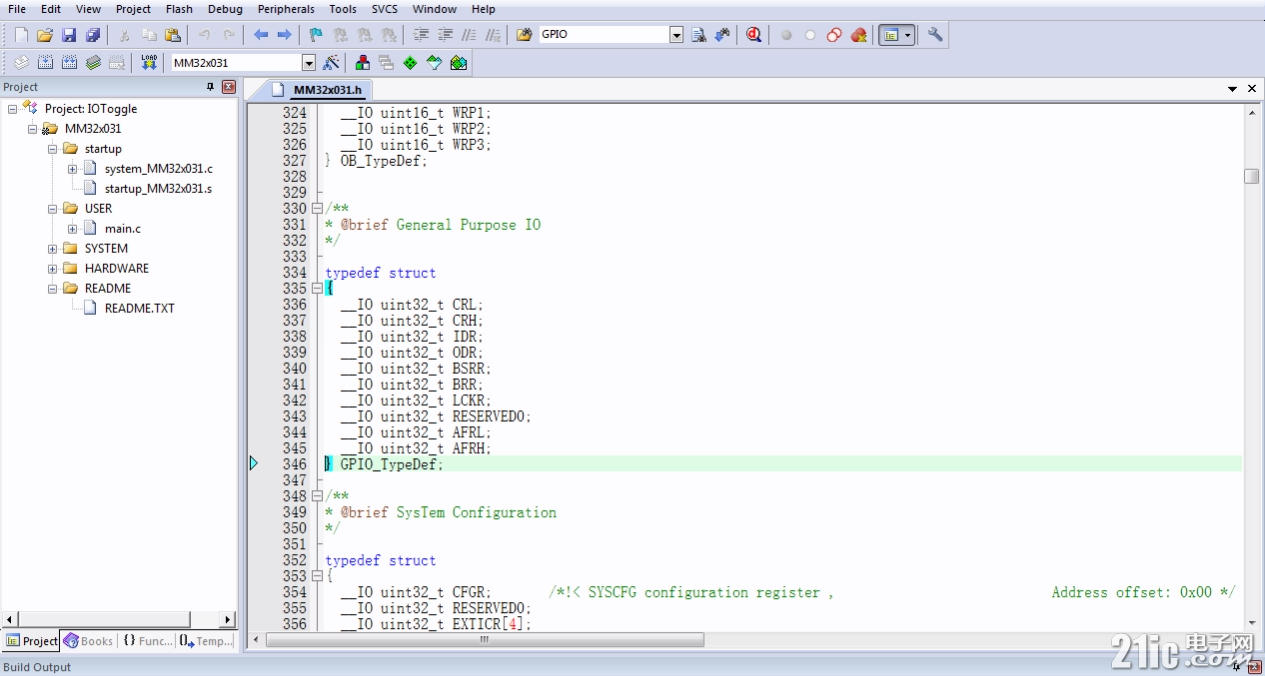Expand the main.c file node

tap(72, 228)
